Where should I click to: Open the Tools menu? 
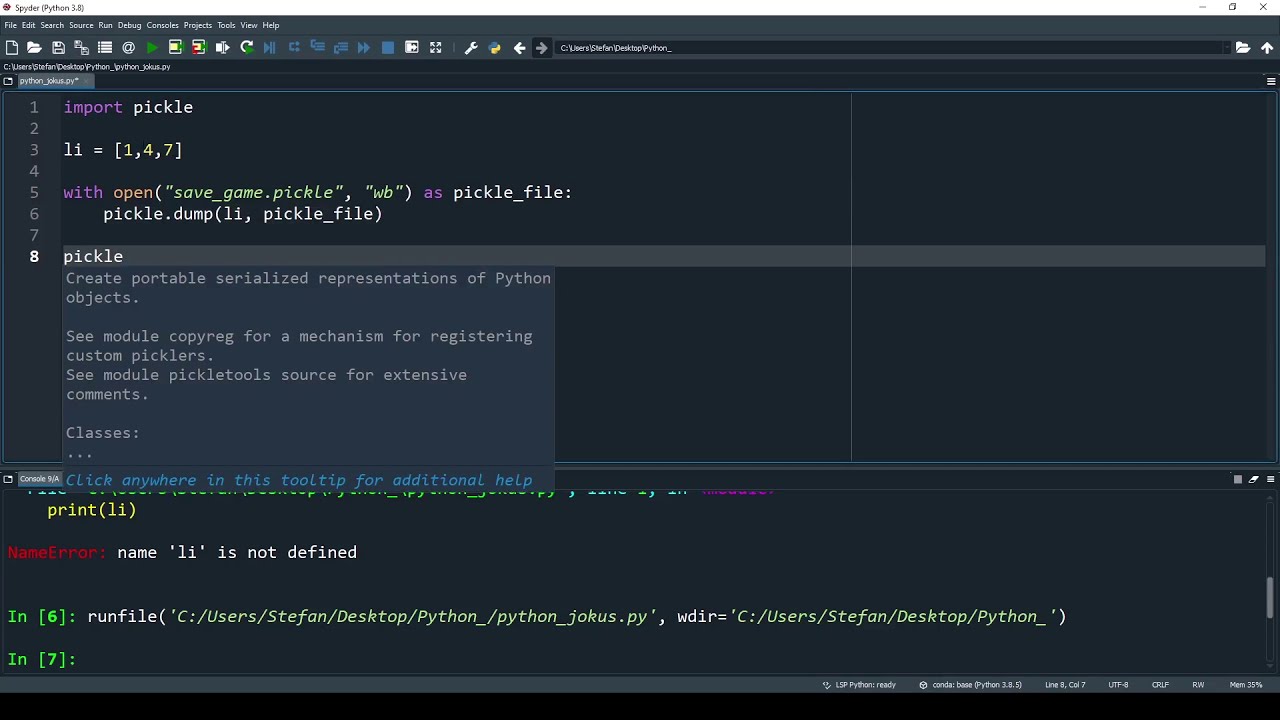pyautogui.click(x=226, y=25)
